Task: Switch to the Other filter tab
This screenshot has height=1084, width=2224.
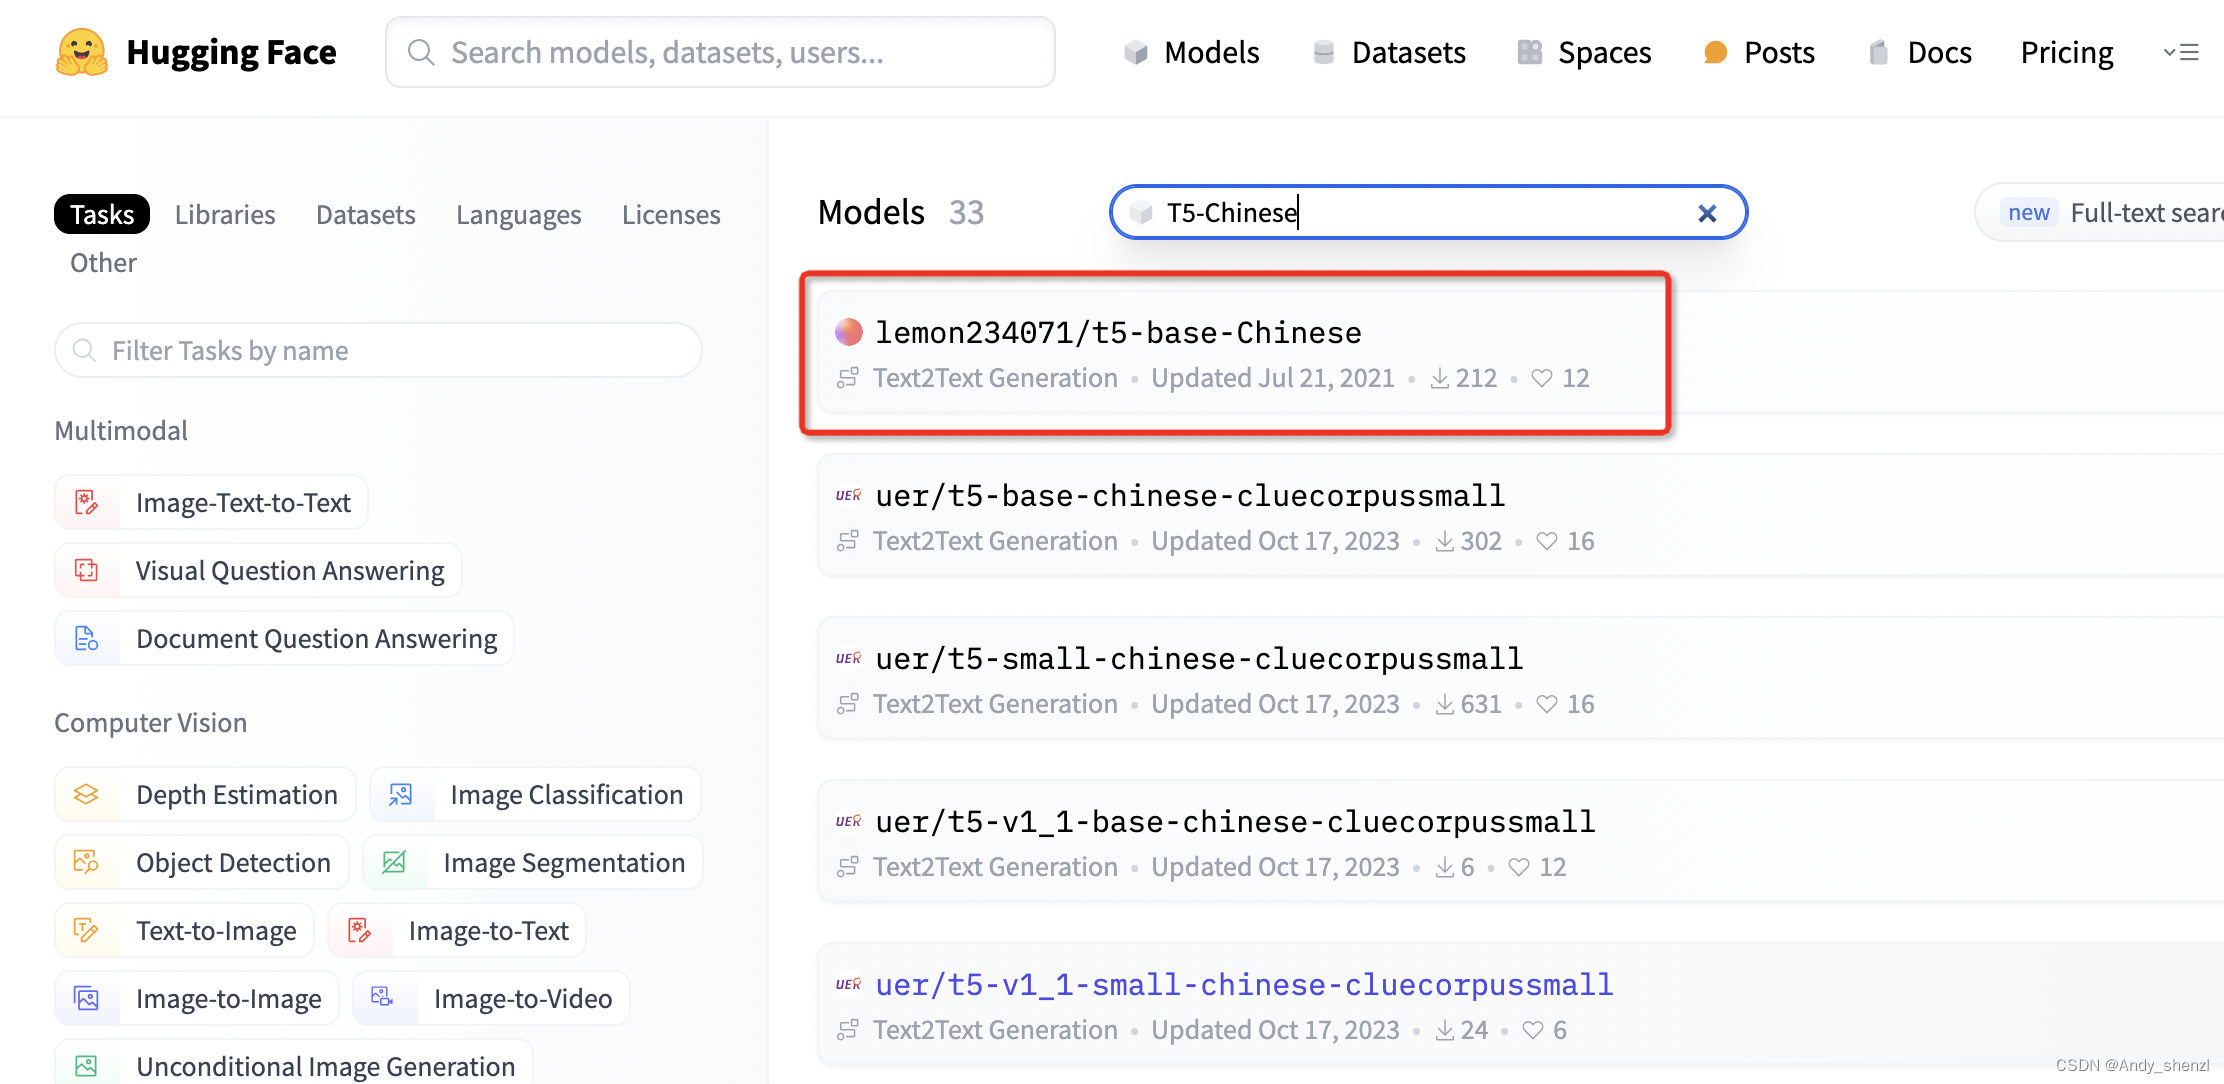Action: 103,262
